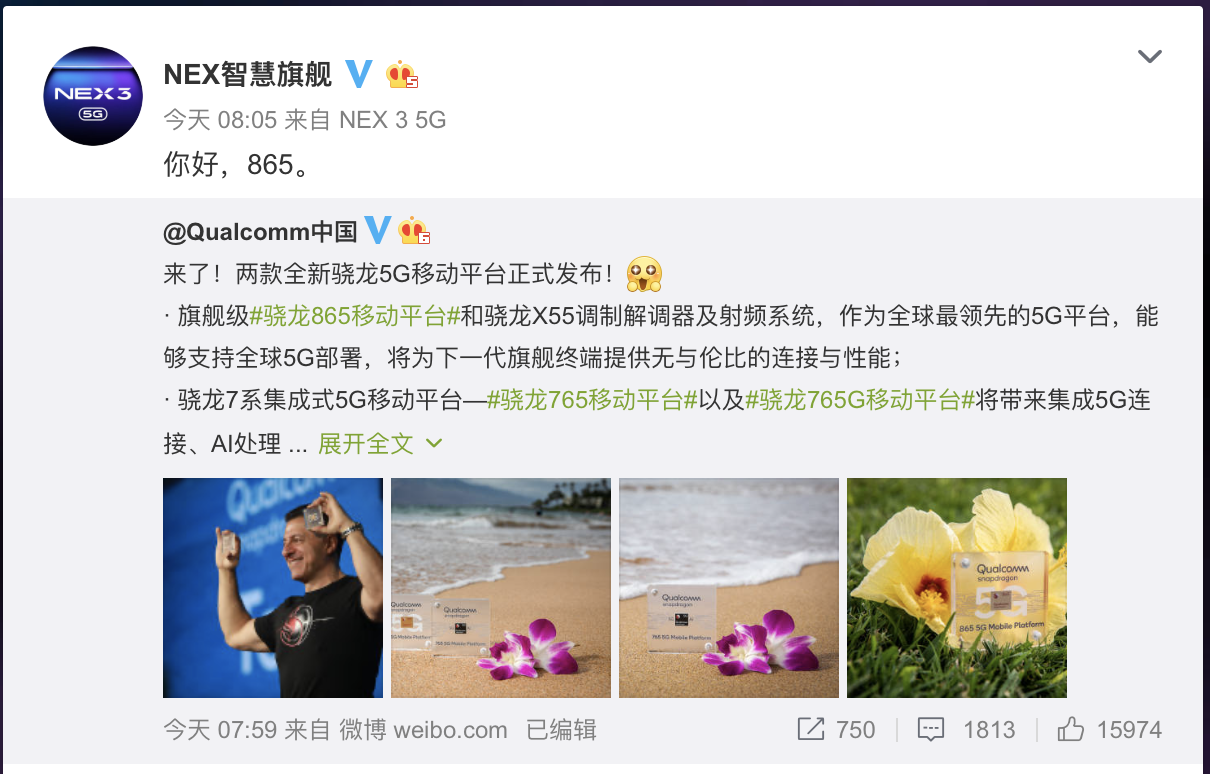Open the first #骁龙765移动平台# hashtag link
Viewport: 1210px width, 774px height.
click(592, 401)
